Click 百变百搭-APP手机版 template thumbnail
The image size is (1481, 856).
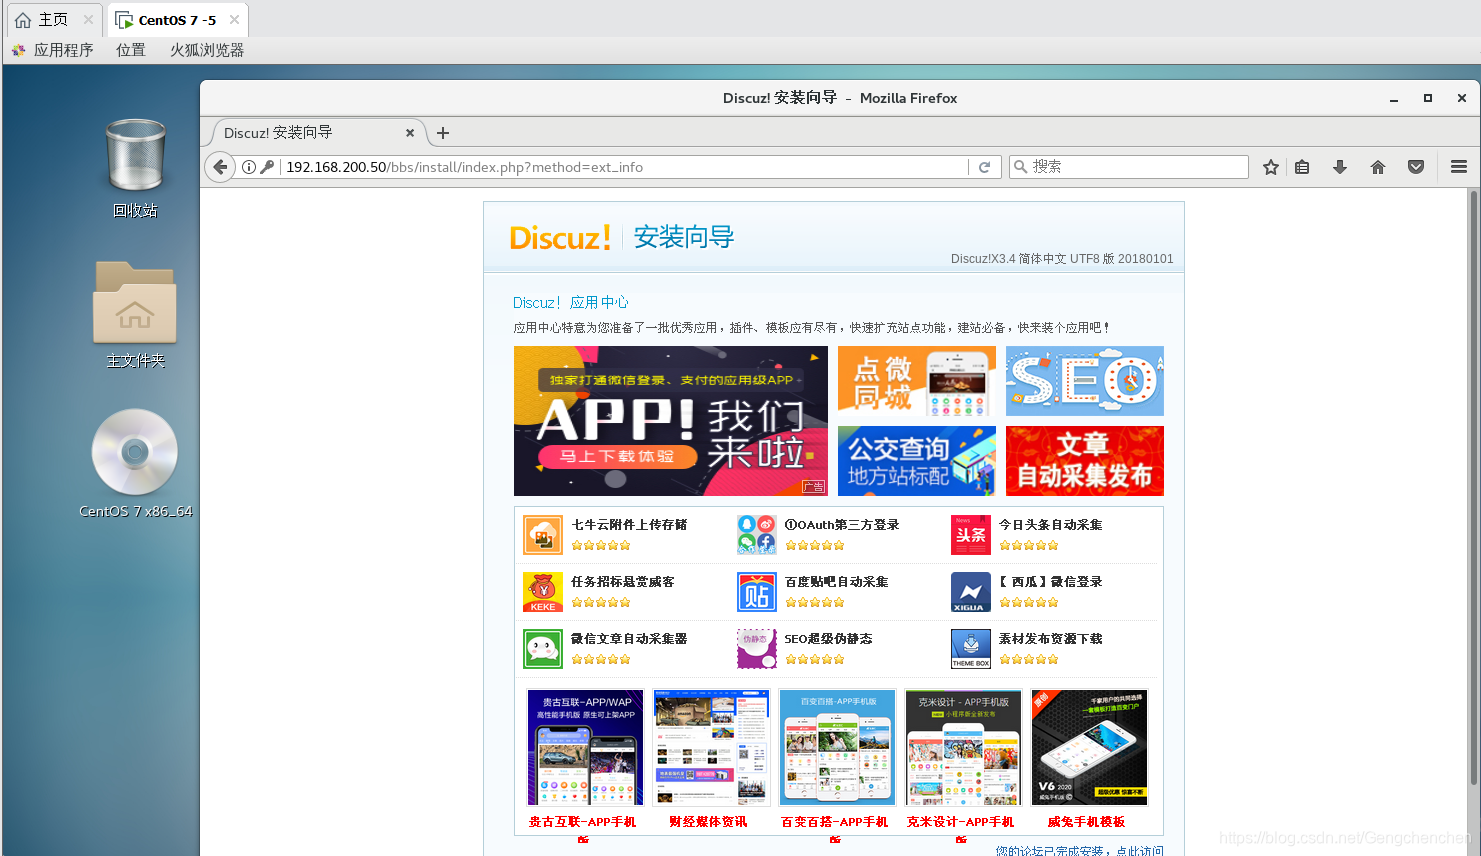837,747
